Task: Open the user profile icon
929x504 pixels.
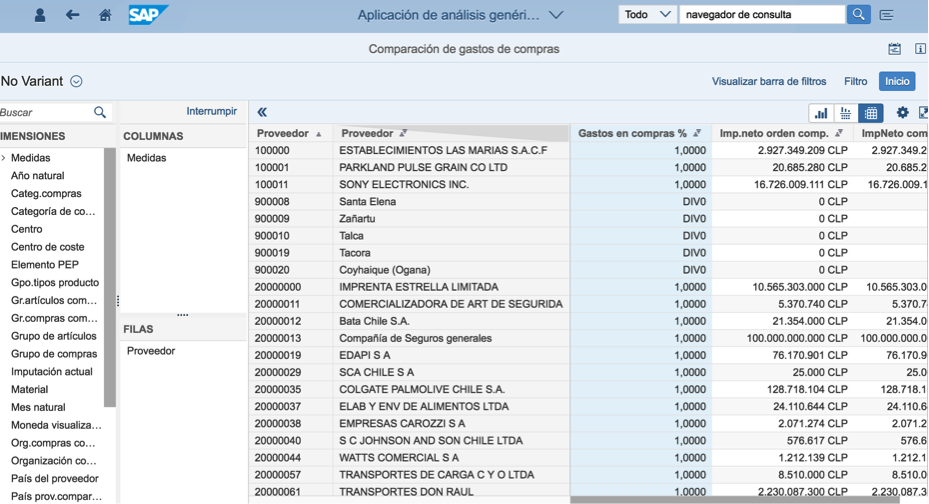Action: coord(40,15)
